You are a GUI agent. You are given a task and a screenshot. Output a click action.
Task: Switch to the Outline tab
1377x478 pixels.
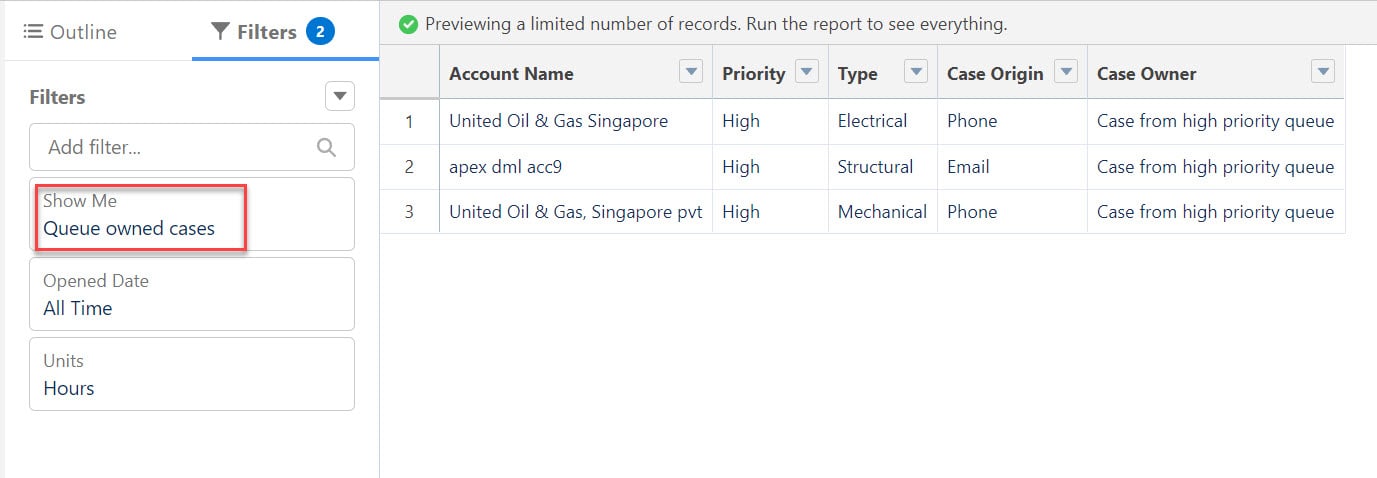[70, 32]
